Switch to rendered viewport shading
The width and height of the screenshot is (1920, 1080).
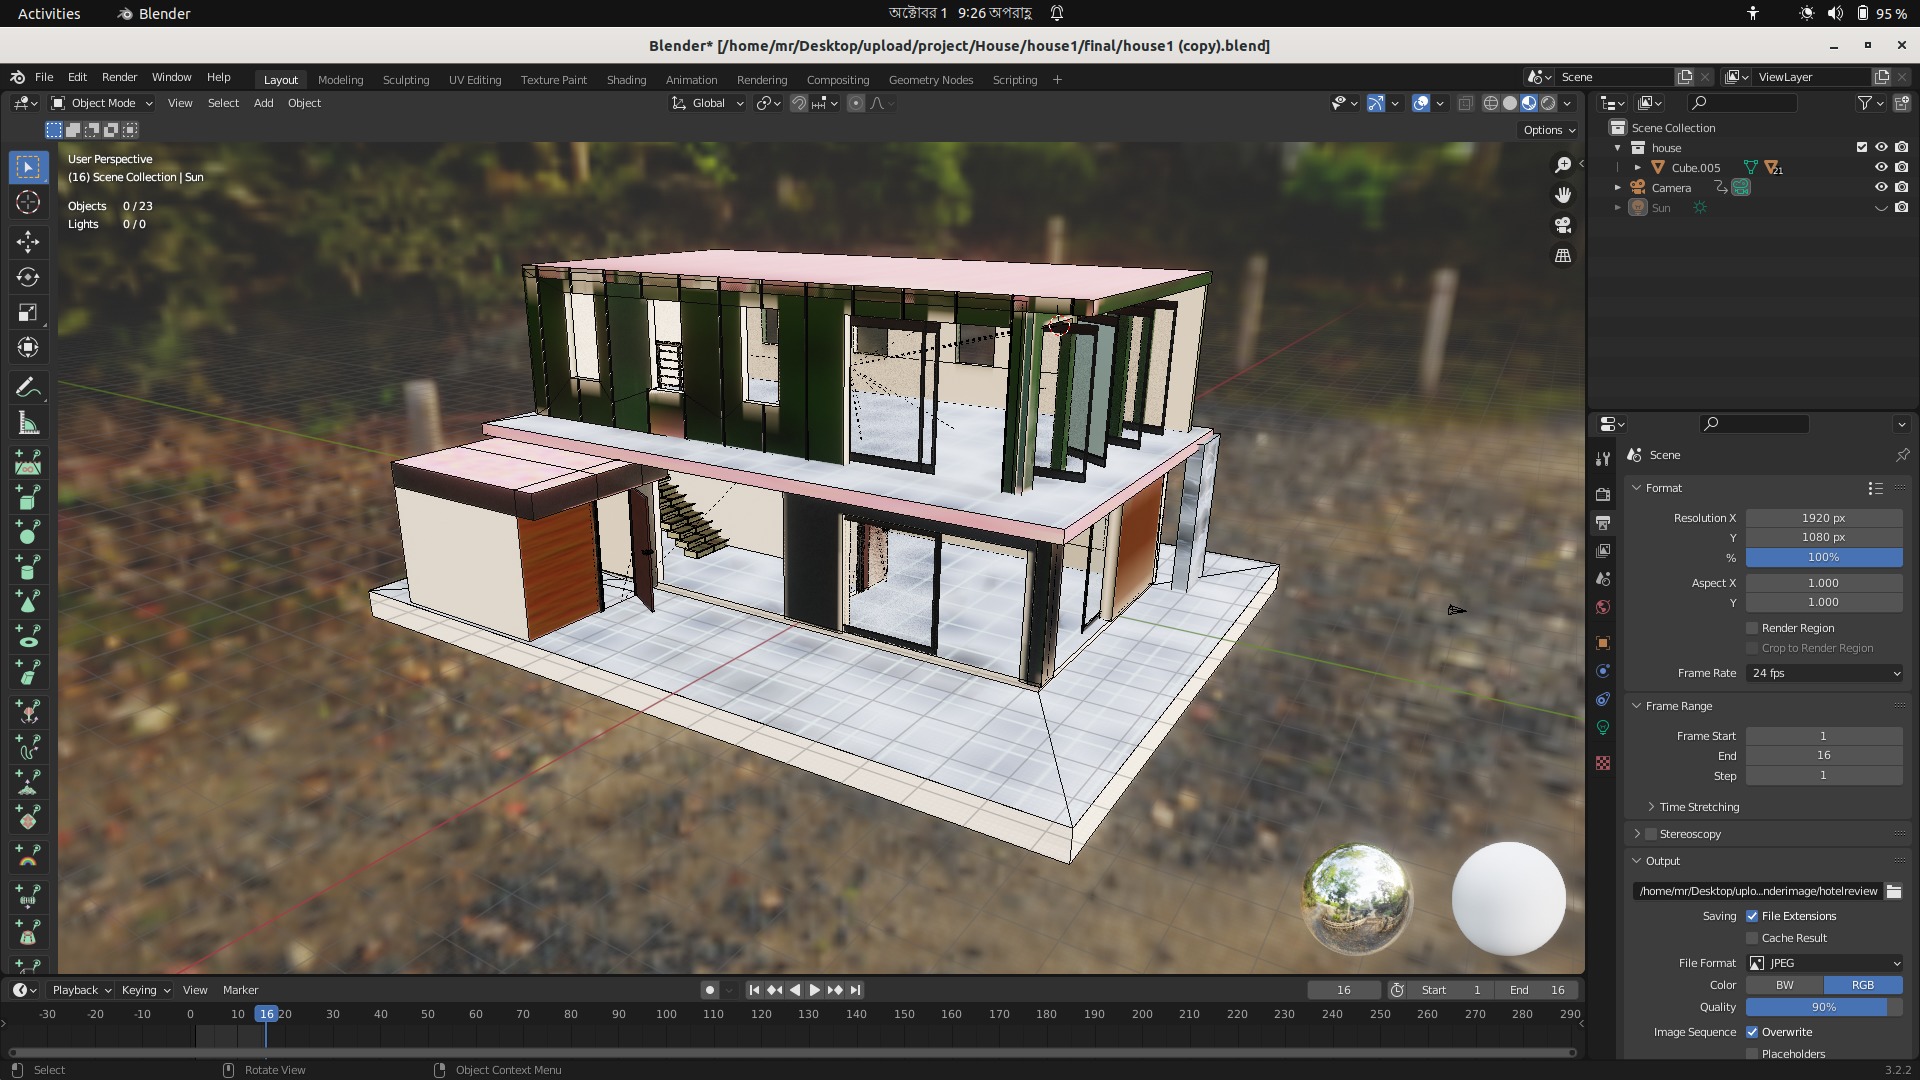[x=1548, y=103]
